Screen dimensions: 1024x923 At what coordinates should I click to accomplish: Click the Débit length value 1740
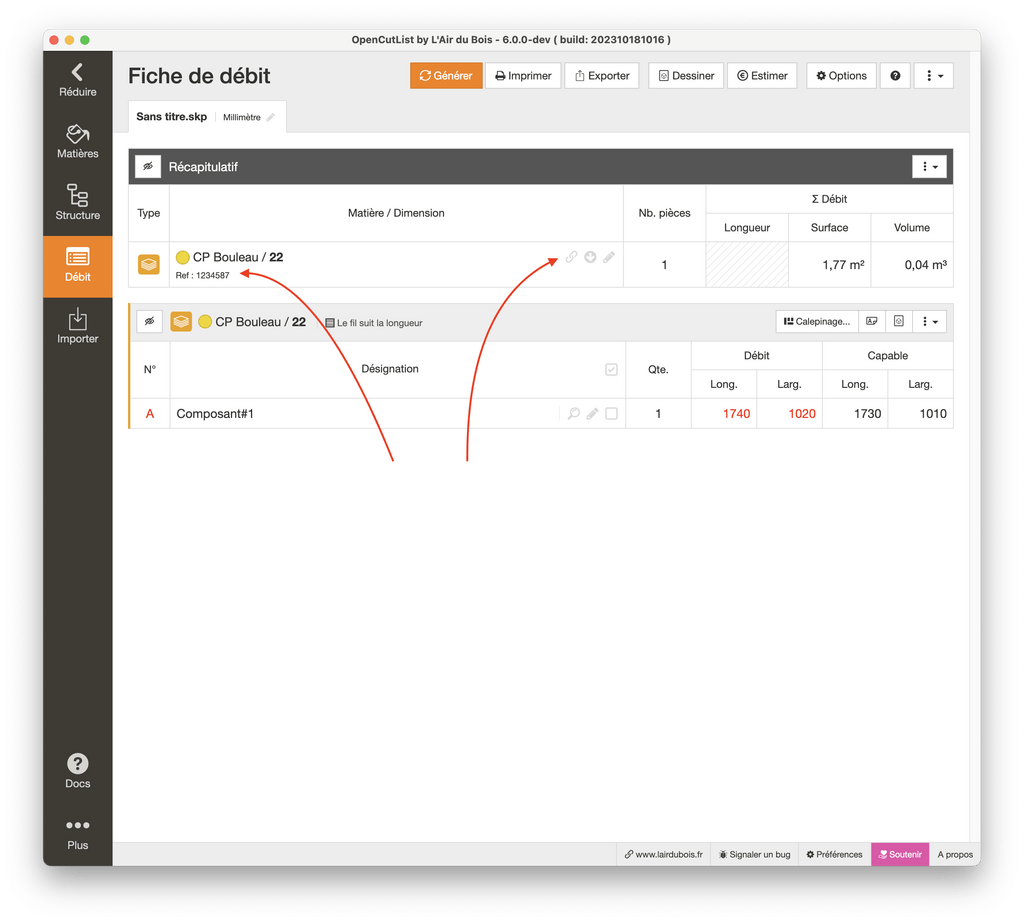736,413
